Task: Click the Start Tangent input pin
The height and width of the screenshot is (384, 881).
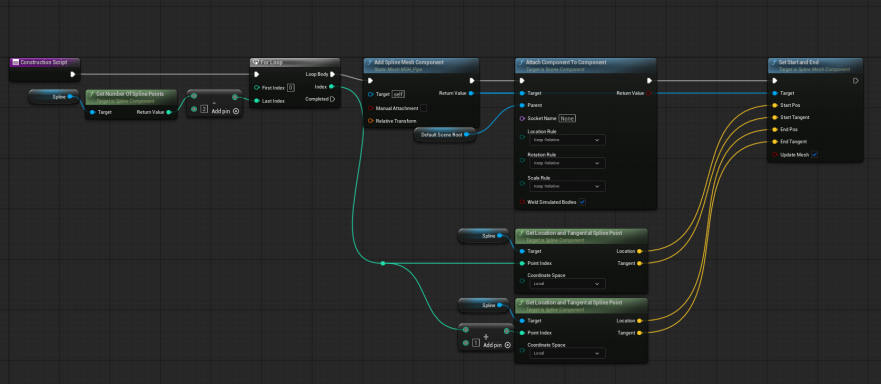Action: (x=775, y=118)
